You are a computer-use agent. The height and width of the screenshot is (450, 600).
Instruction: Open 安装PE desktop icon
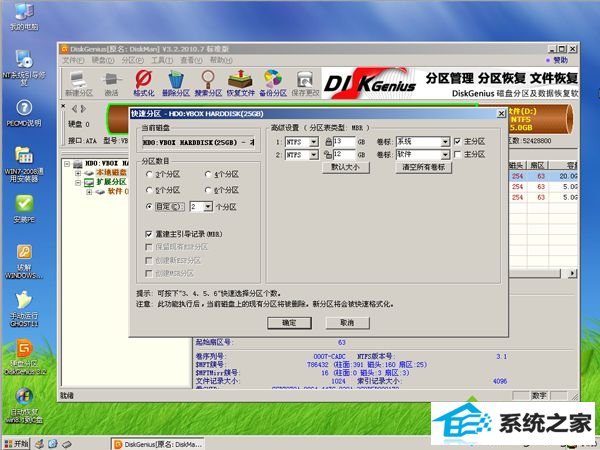point(24,209)
